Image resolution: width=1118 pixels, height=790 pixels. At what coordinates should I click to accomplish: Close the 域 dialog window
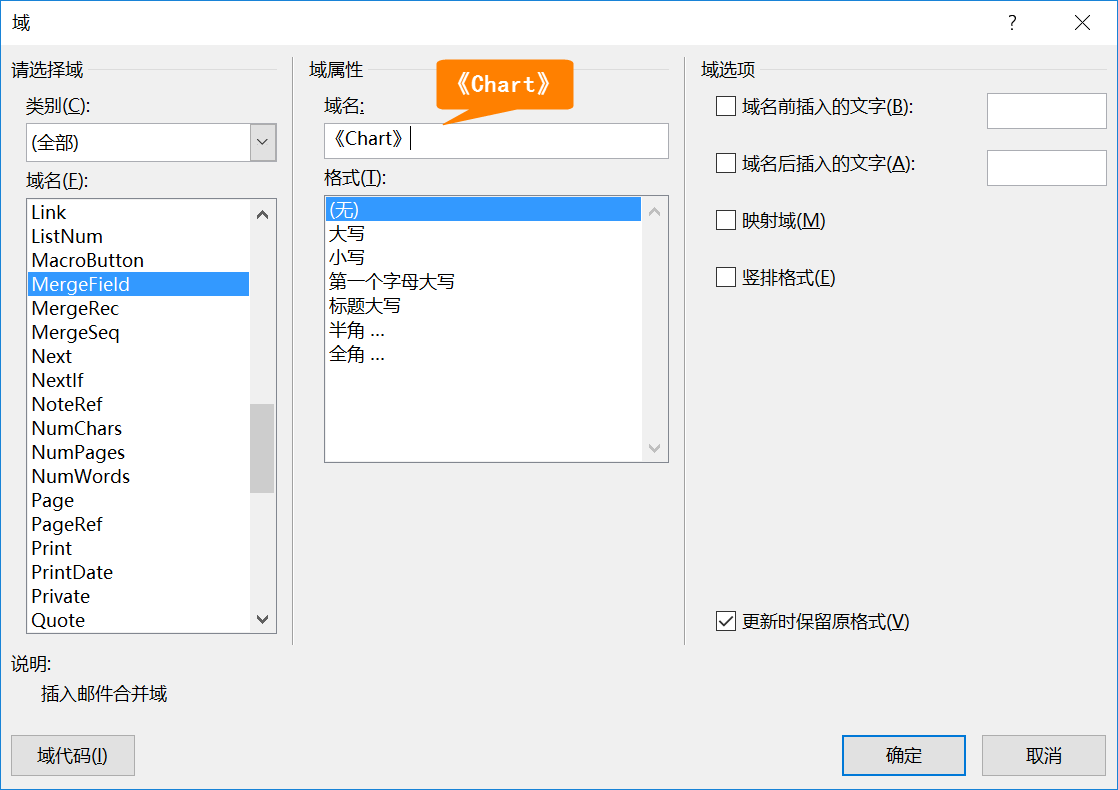click(1082, 23)
